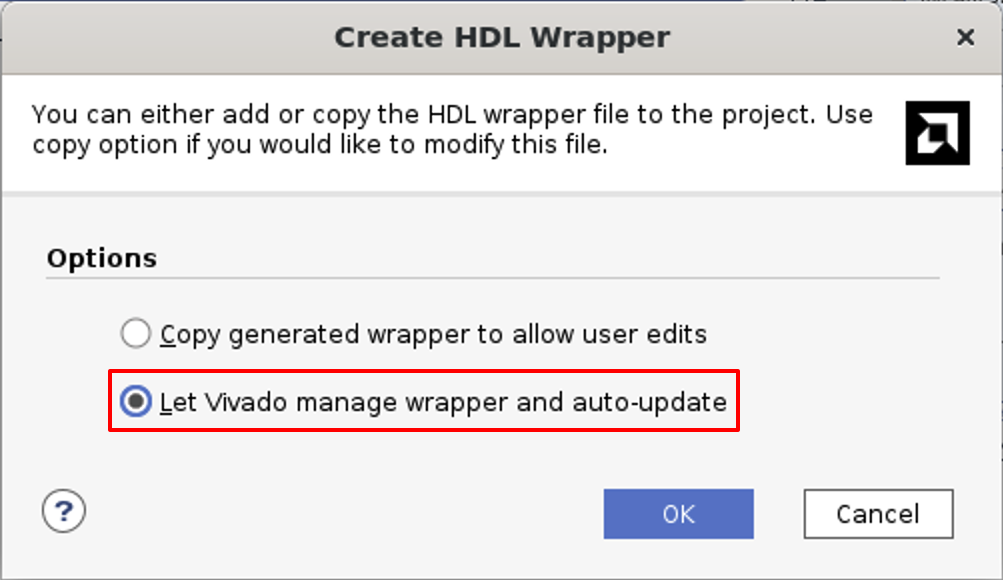The width and height of the screenshot is (1003, 580).
Task: Toggle the currently selected wrapper management option
Action: 135,402
